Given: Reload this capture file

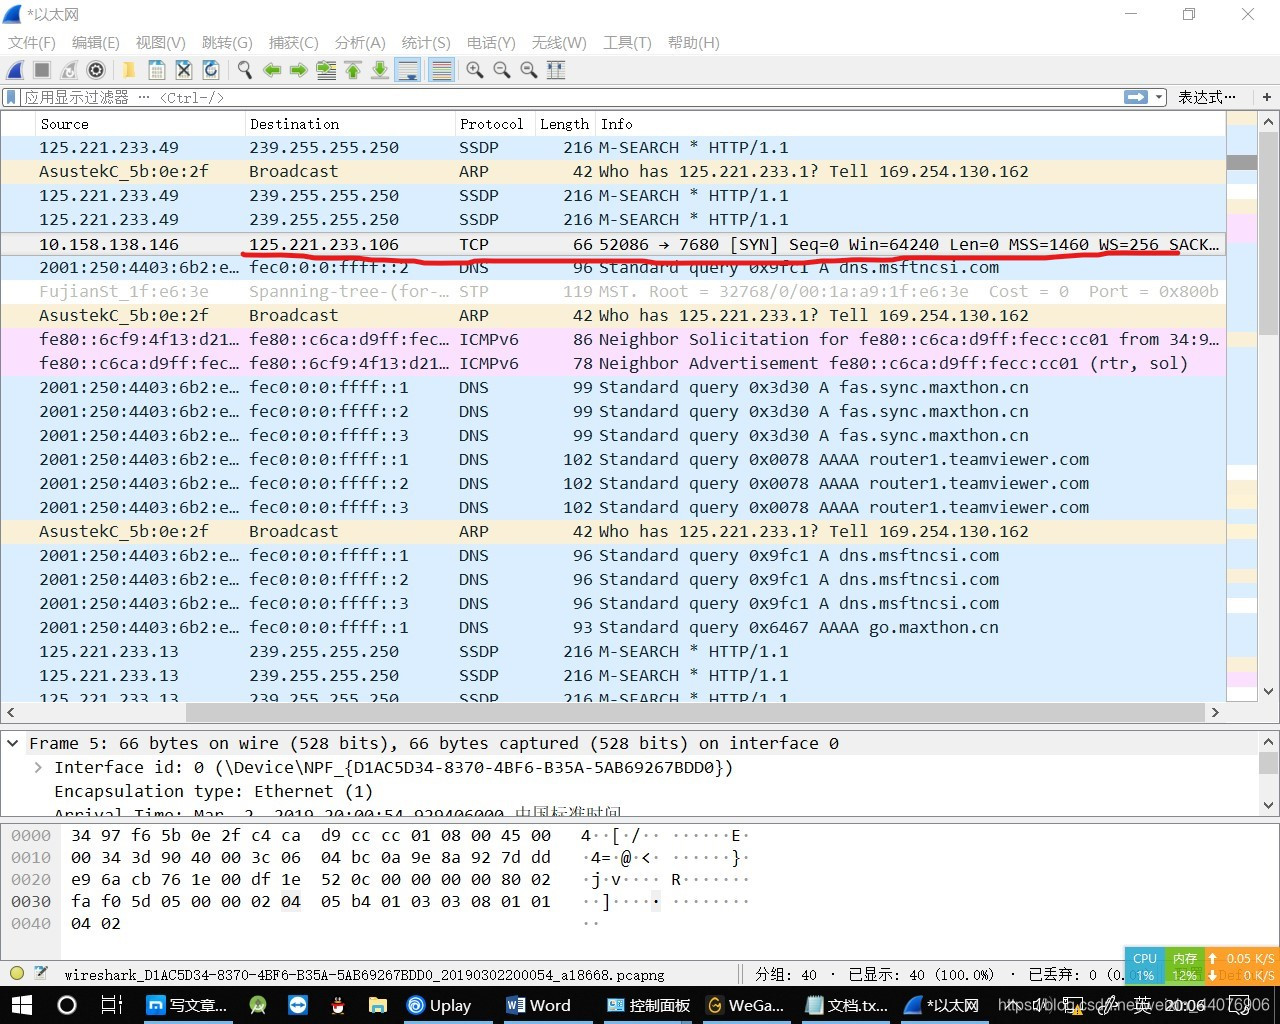Looking at the screenshot, I should (210, 70).
